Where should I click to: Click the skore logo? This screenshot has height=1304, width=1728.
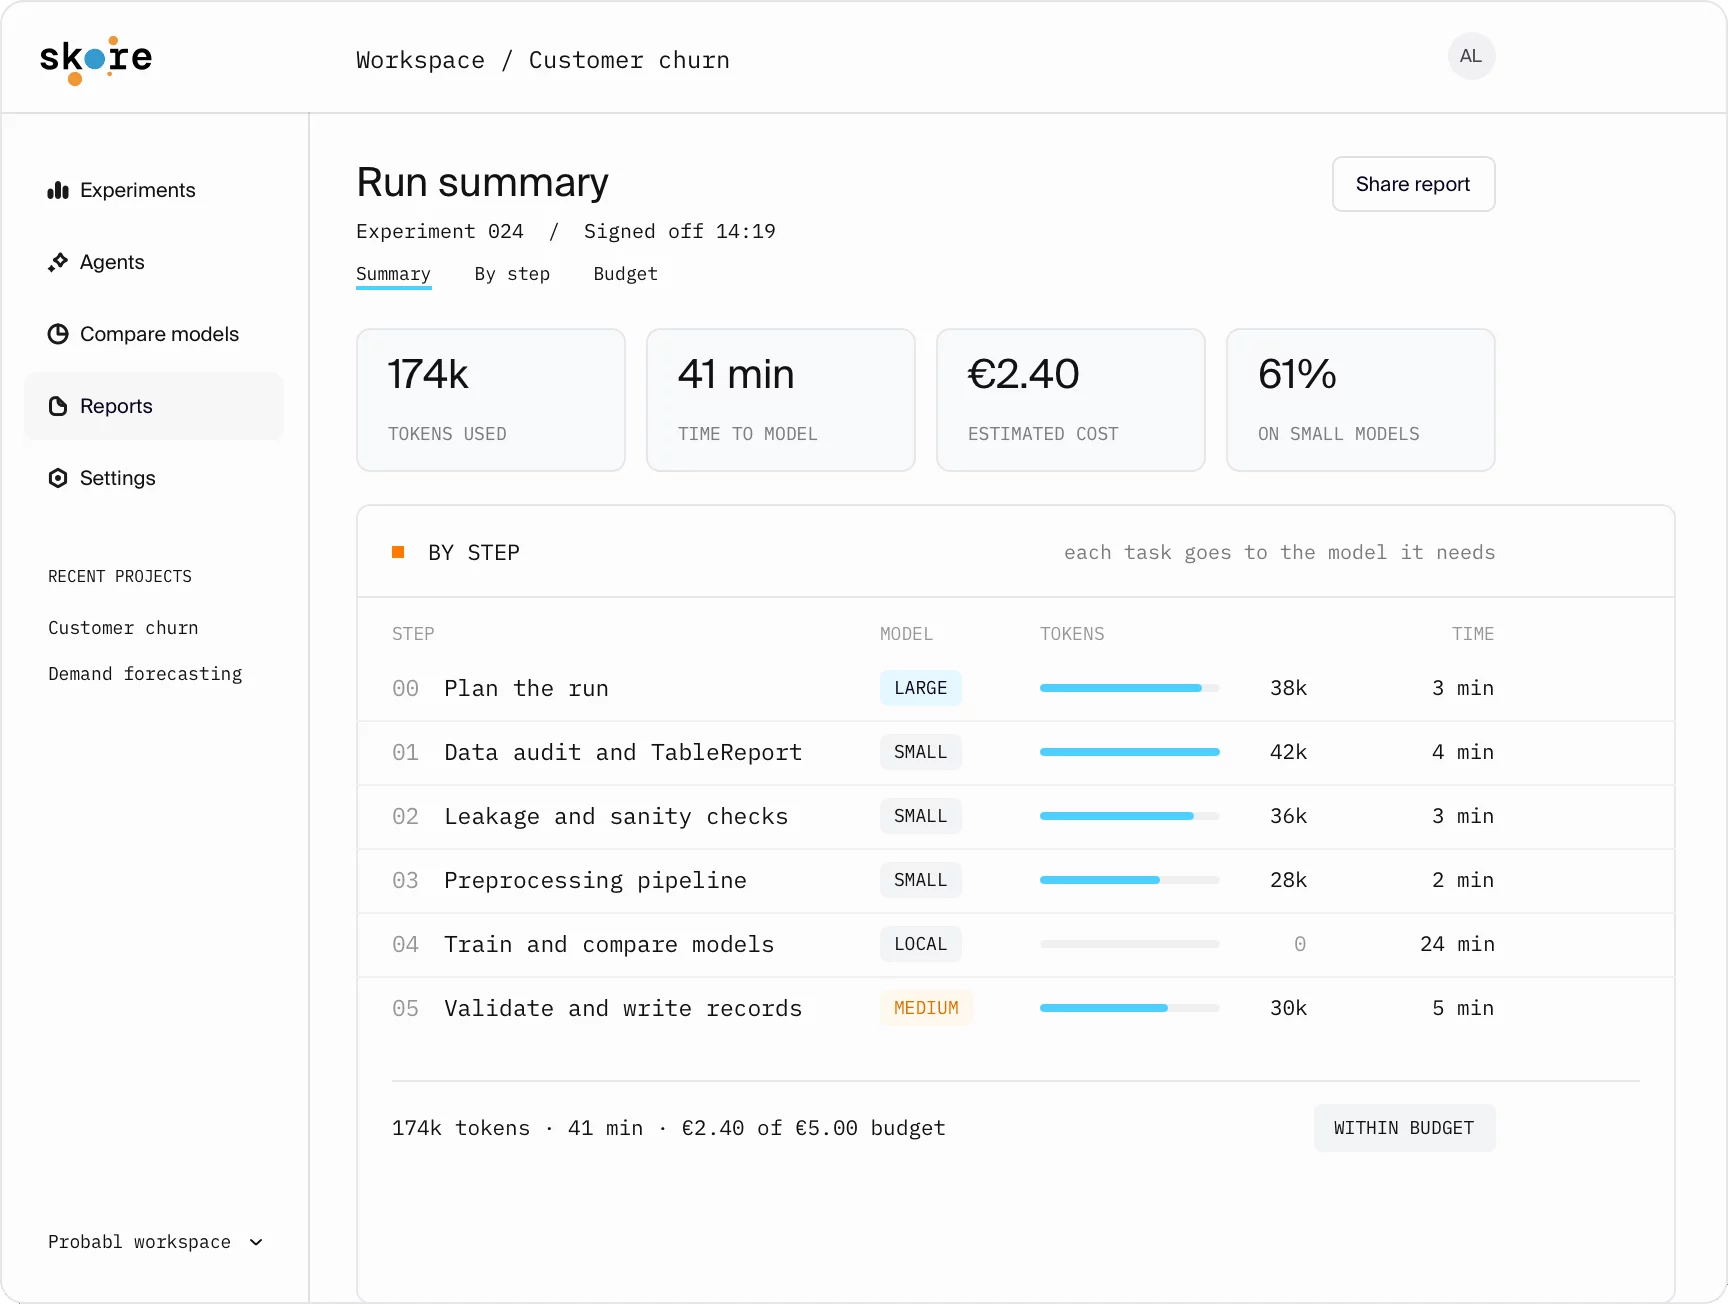coord(96,60)
